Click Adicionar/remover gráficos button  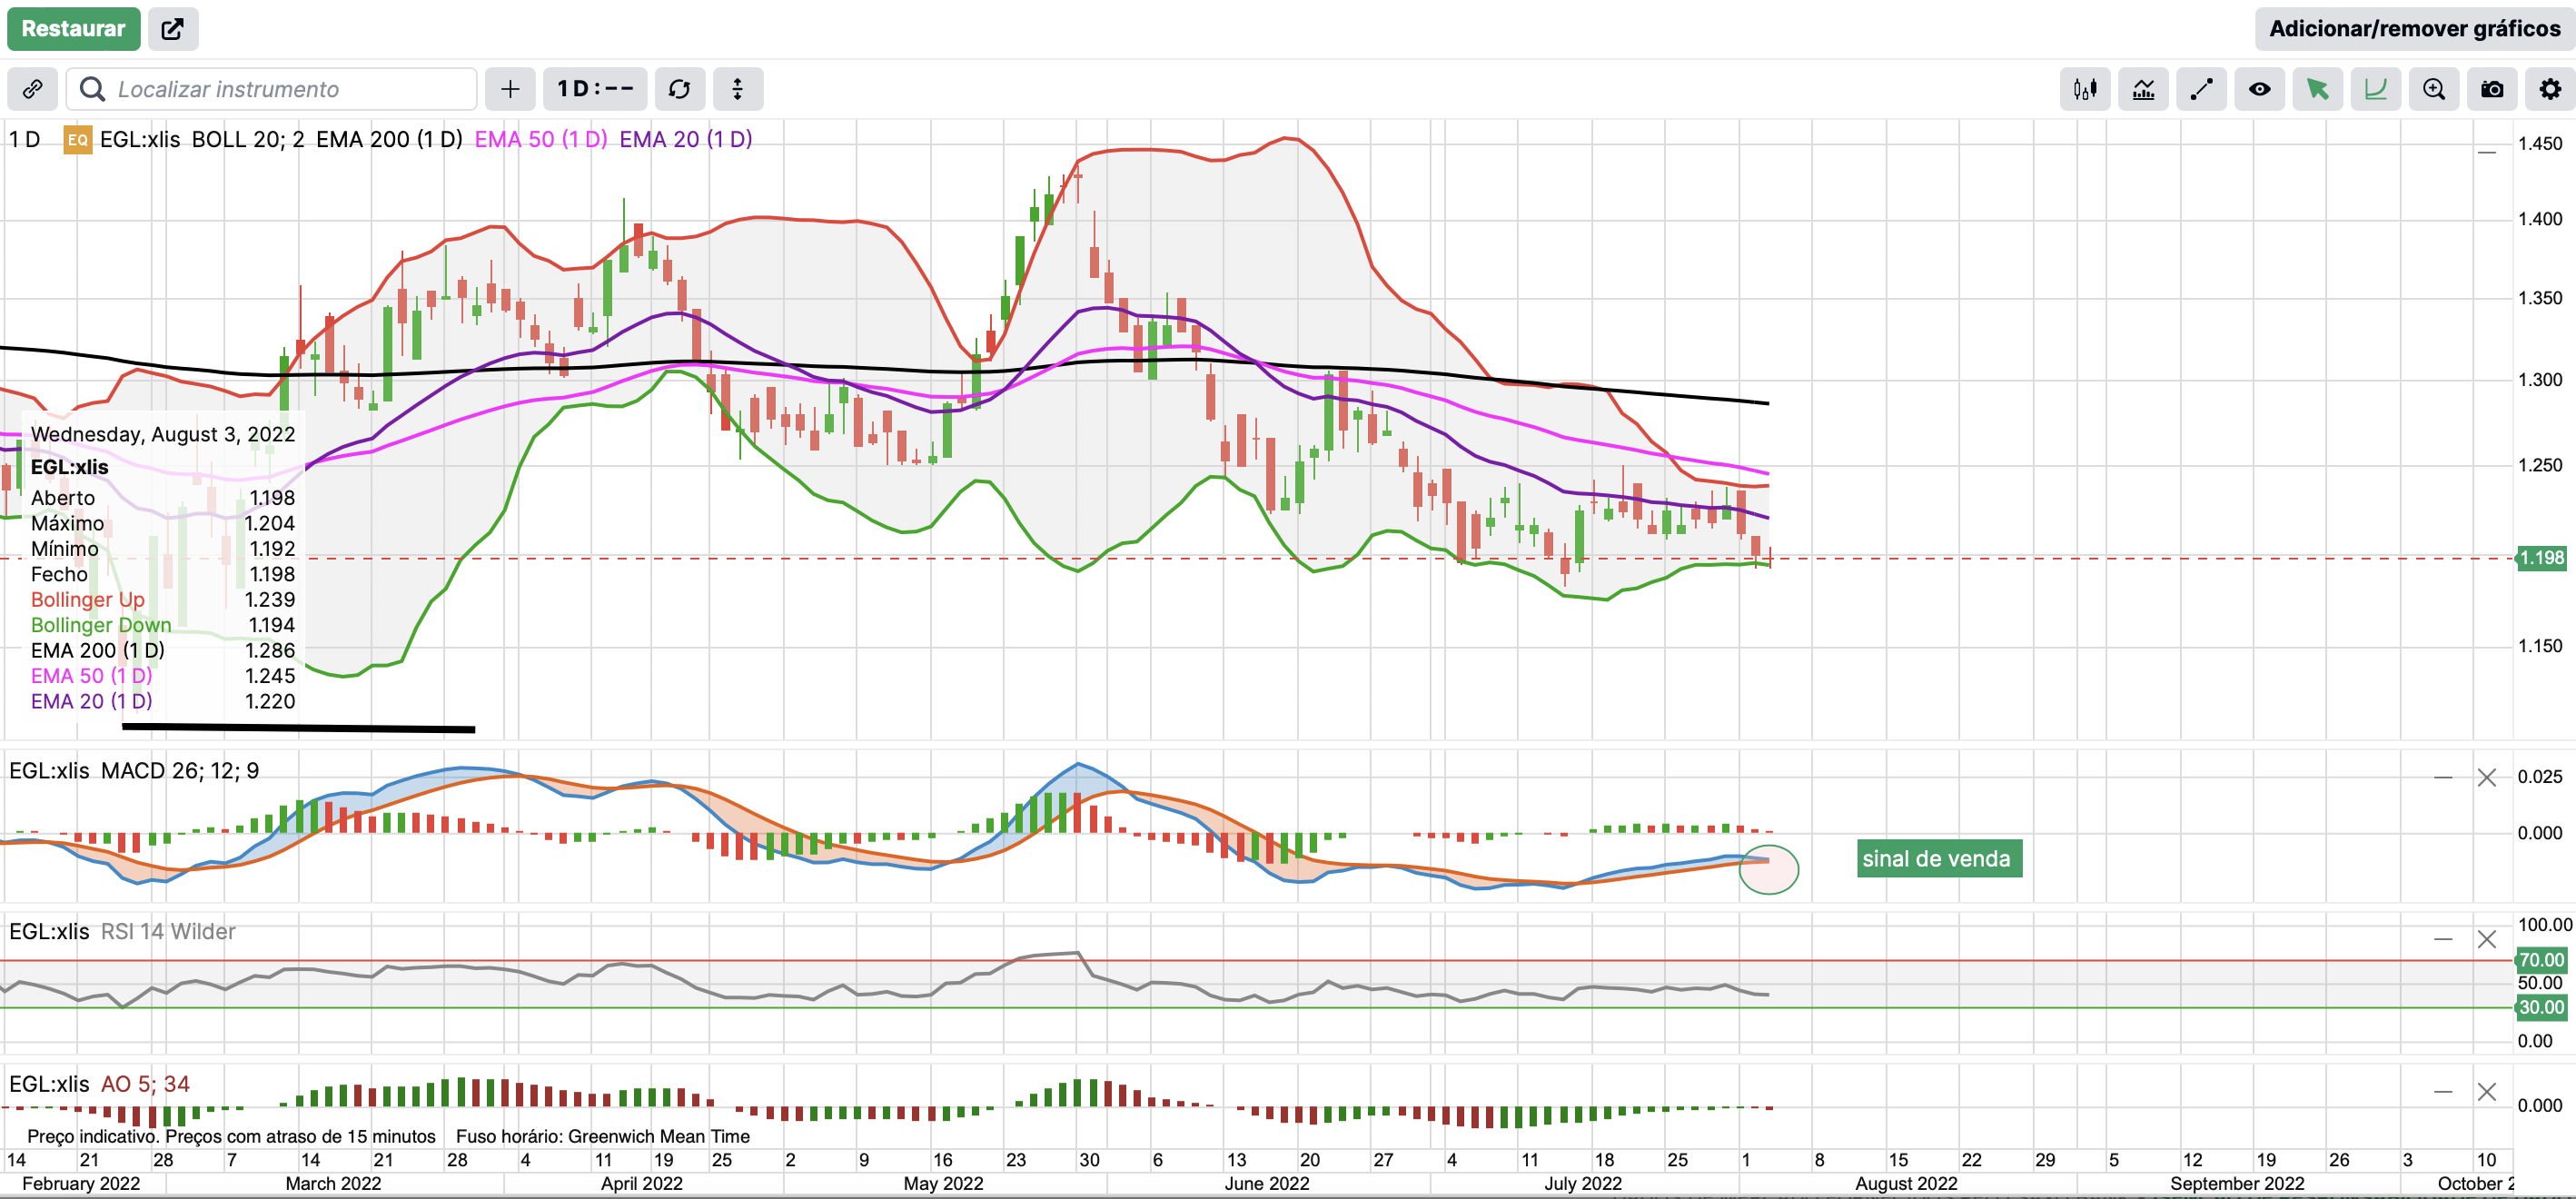click(x=2414, y=29)
